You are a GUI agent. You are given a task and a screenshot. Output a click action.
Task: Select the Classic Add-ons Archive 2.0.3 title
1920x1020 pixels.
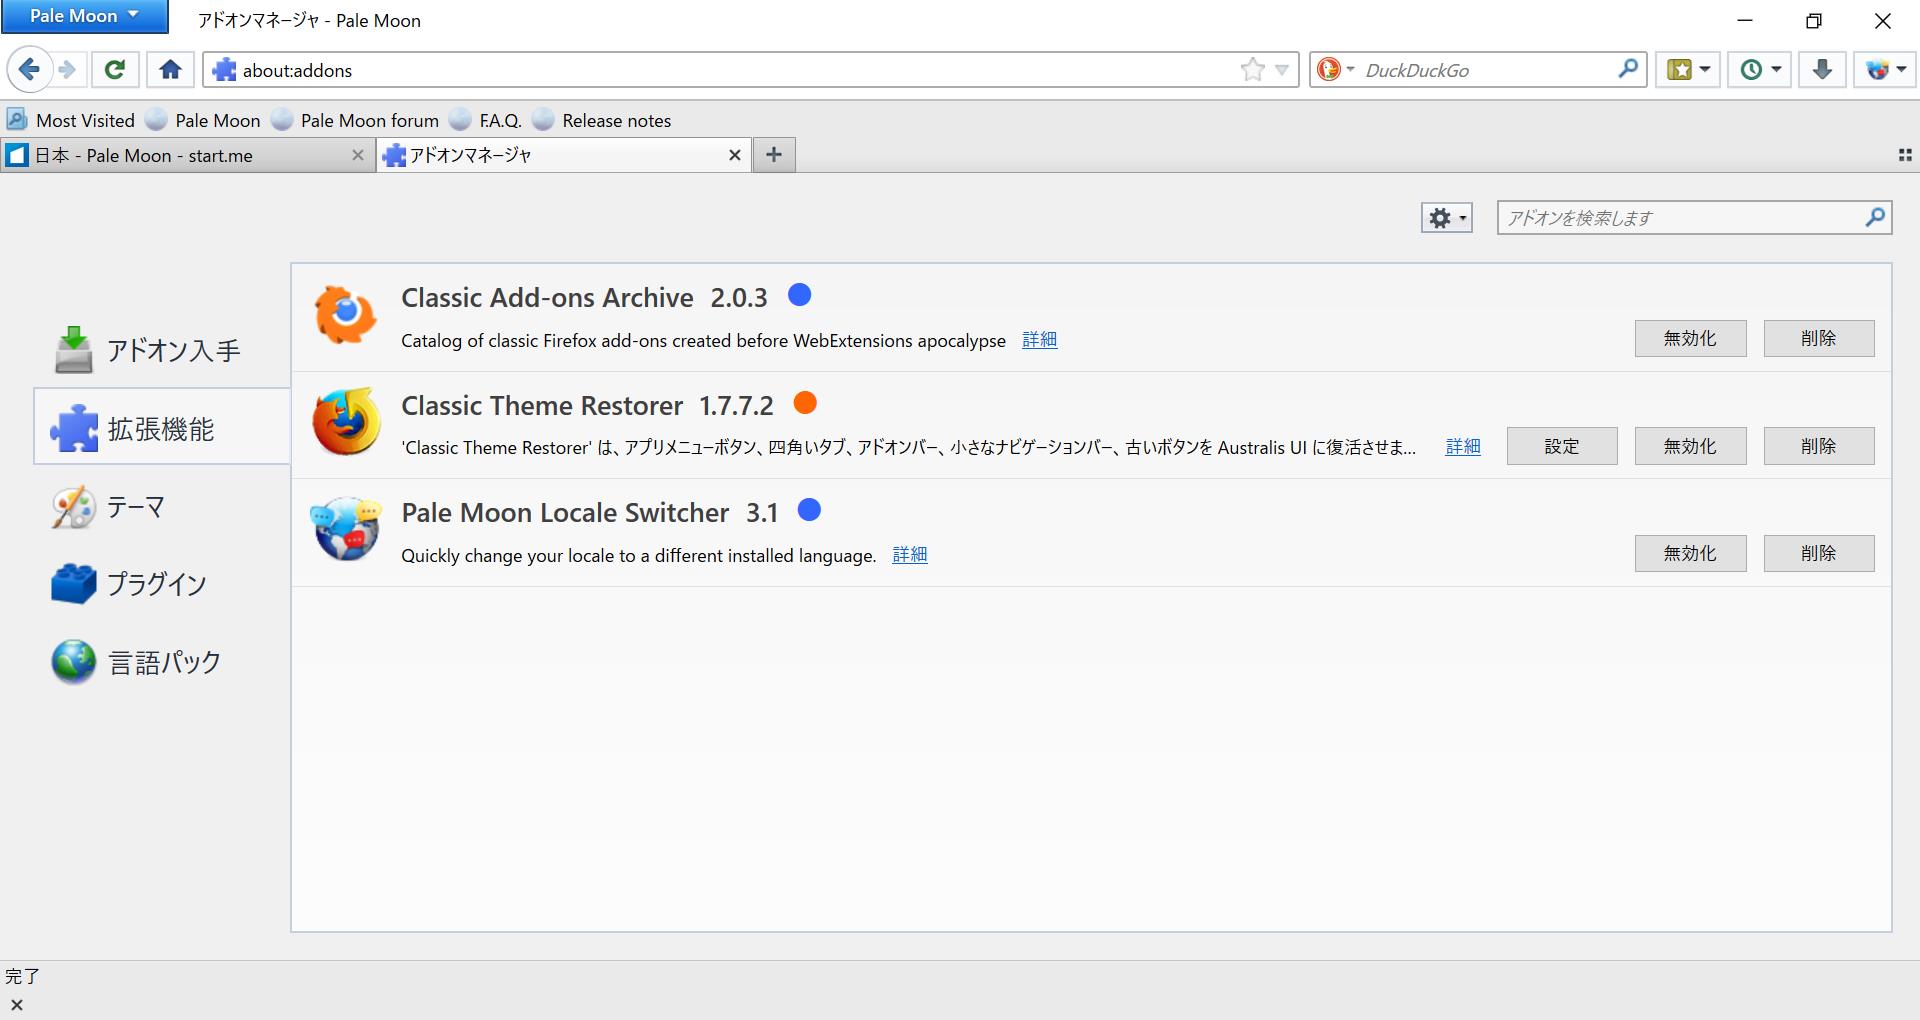tap(584, 297)
